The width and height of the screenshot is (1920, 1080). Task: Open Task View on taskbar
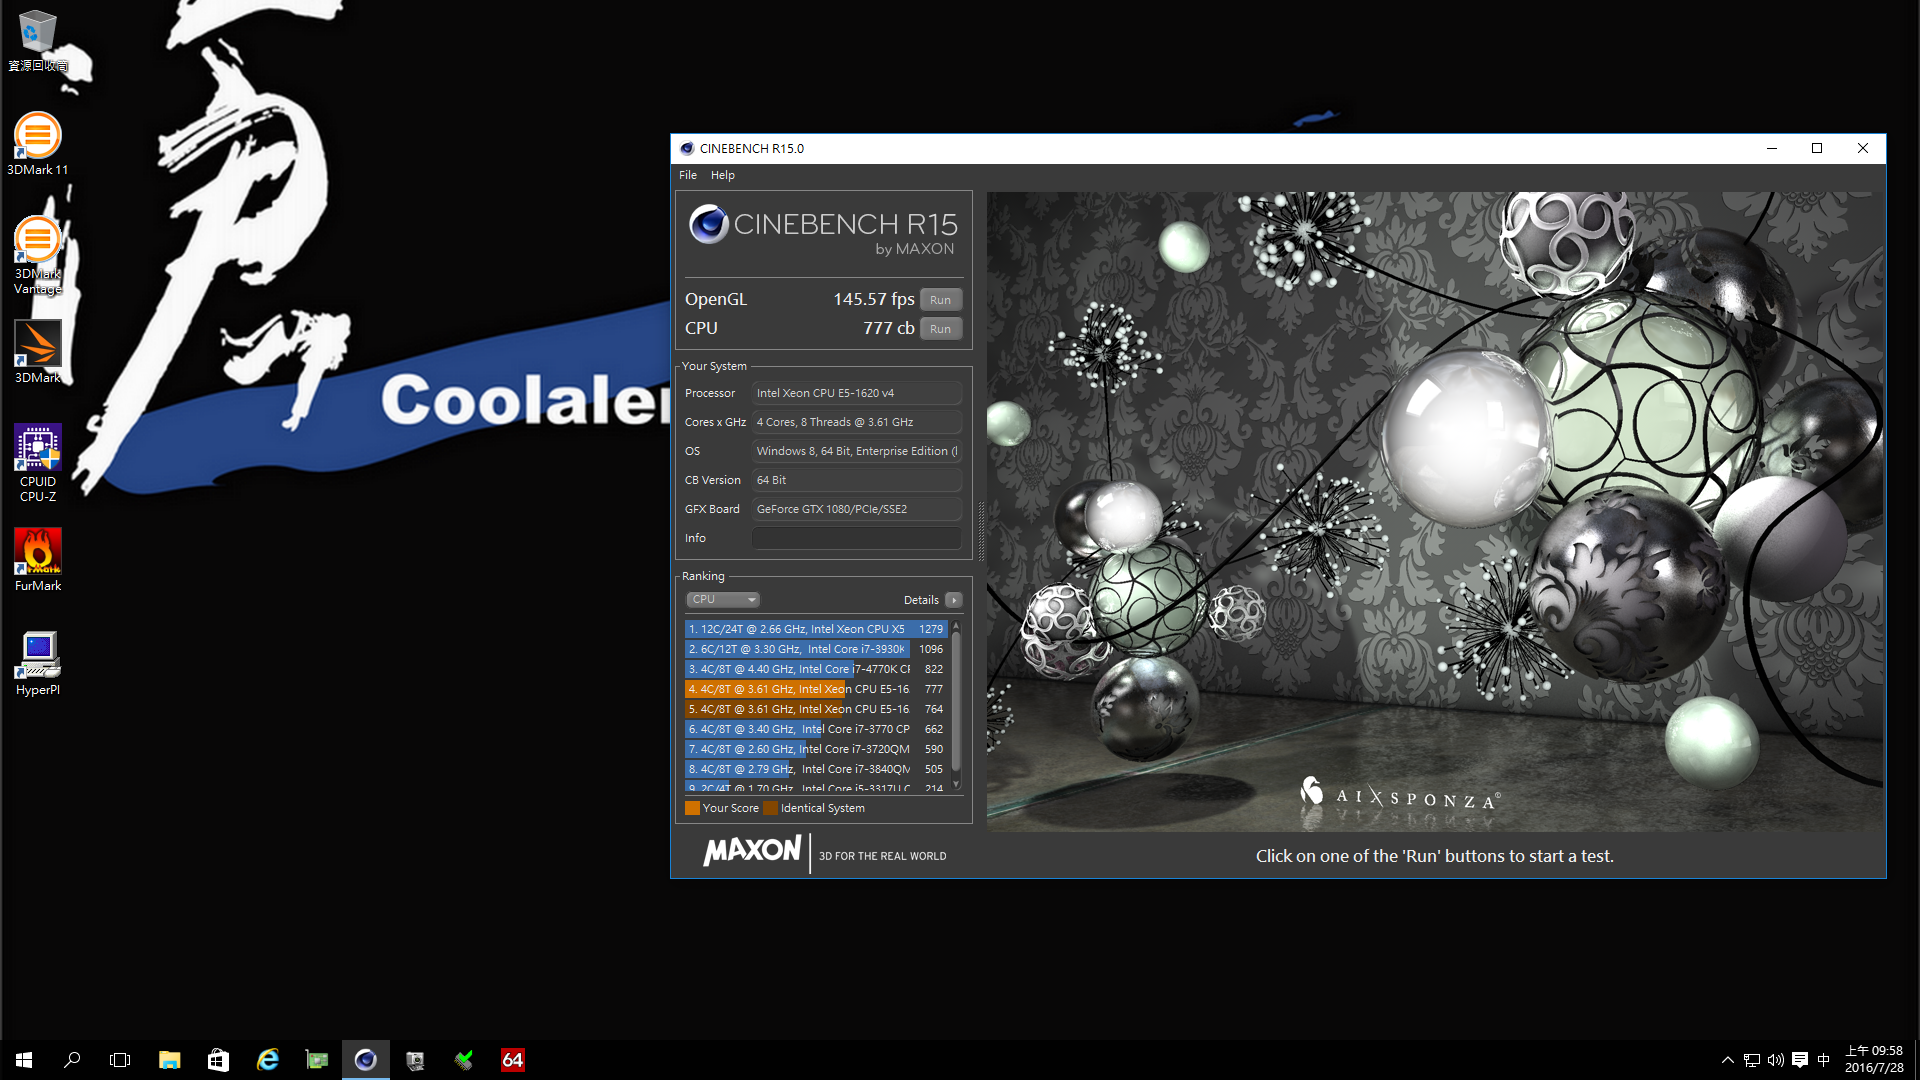click(120, 1060)
